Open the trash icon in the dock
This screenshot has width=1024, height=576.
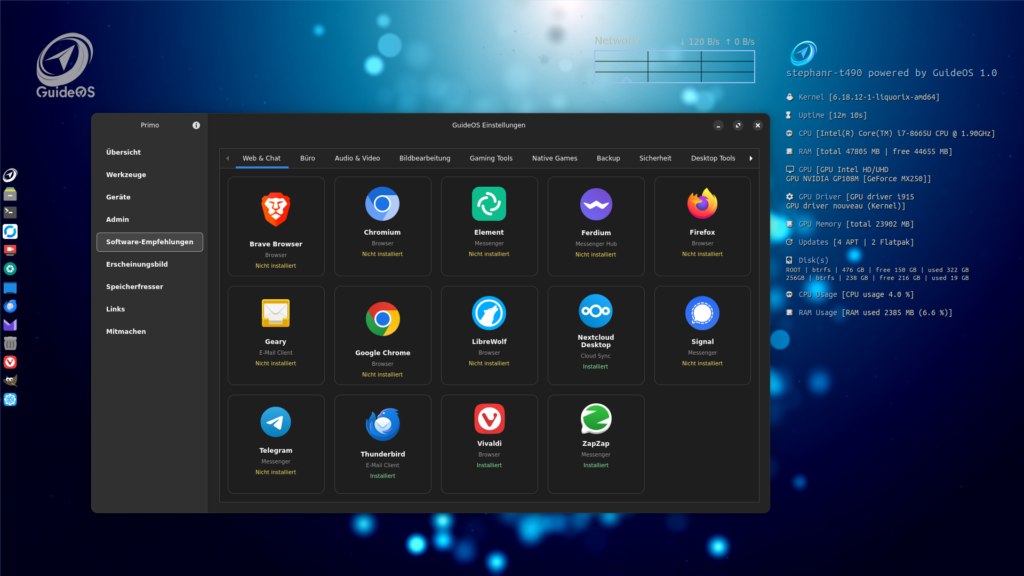10,343
